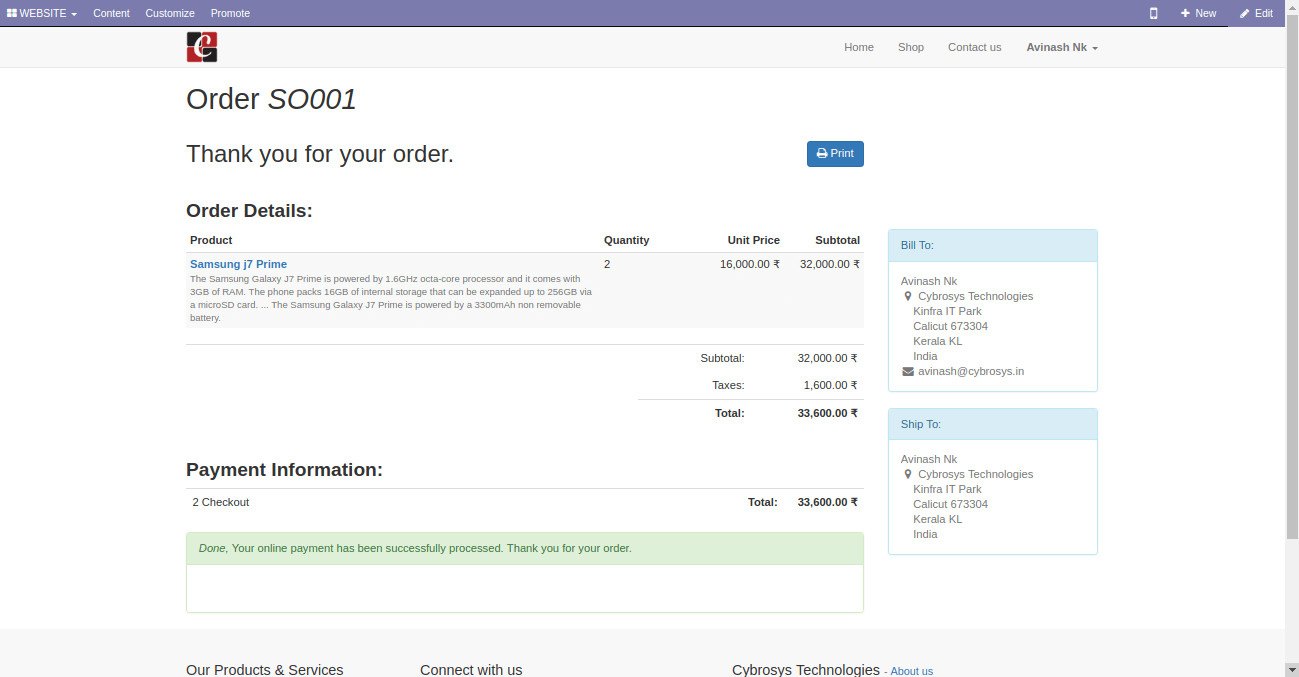Click the Print order button

(835, 154)
